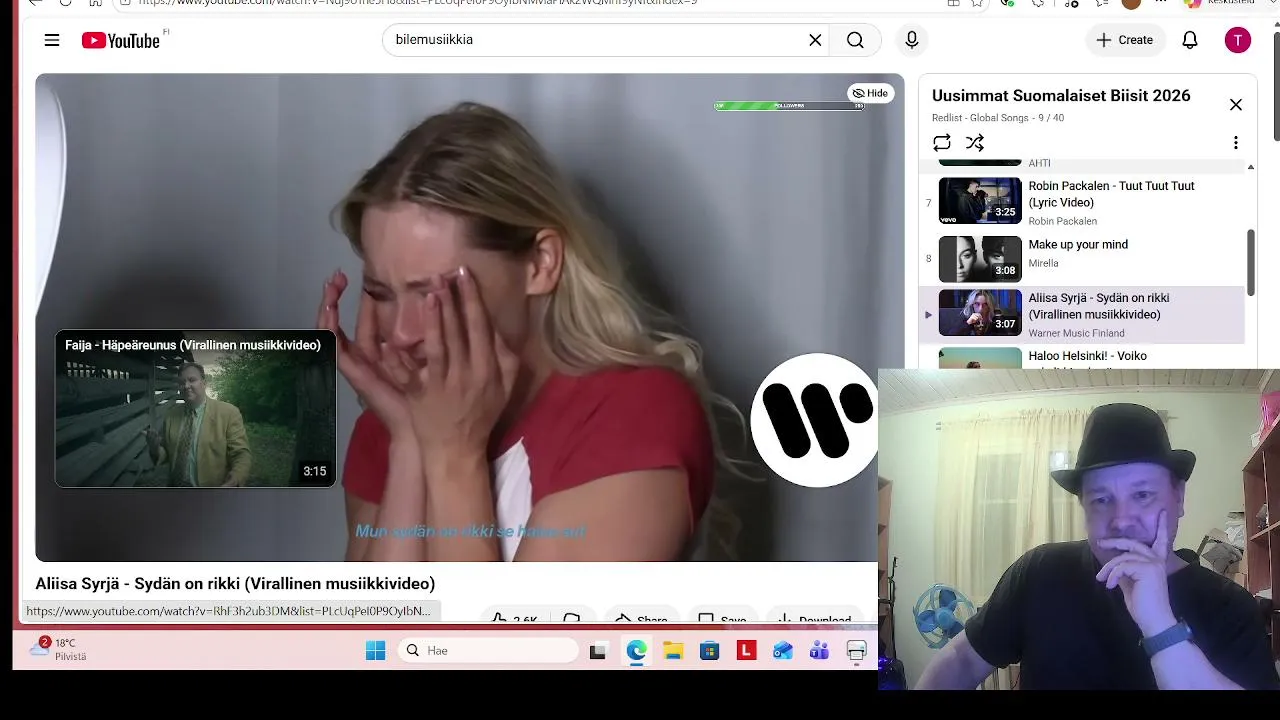Click the Warner Music channel logo on video
1280x720 pixels.
[x=814, y=420]
